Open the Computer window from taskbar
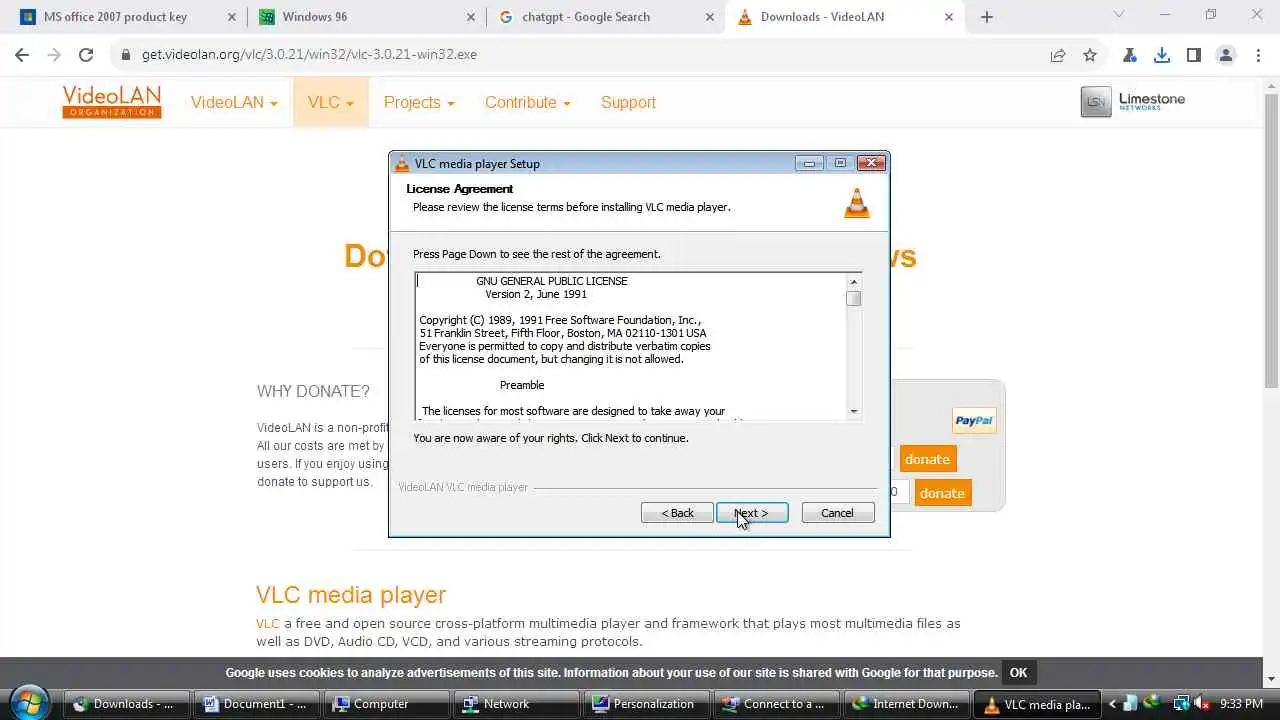Screen dimensions: 1280x720 click(385, 704)
